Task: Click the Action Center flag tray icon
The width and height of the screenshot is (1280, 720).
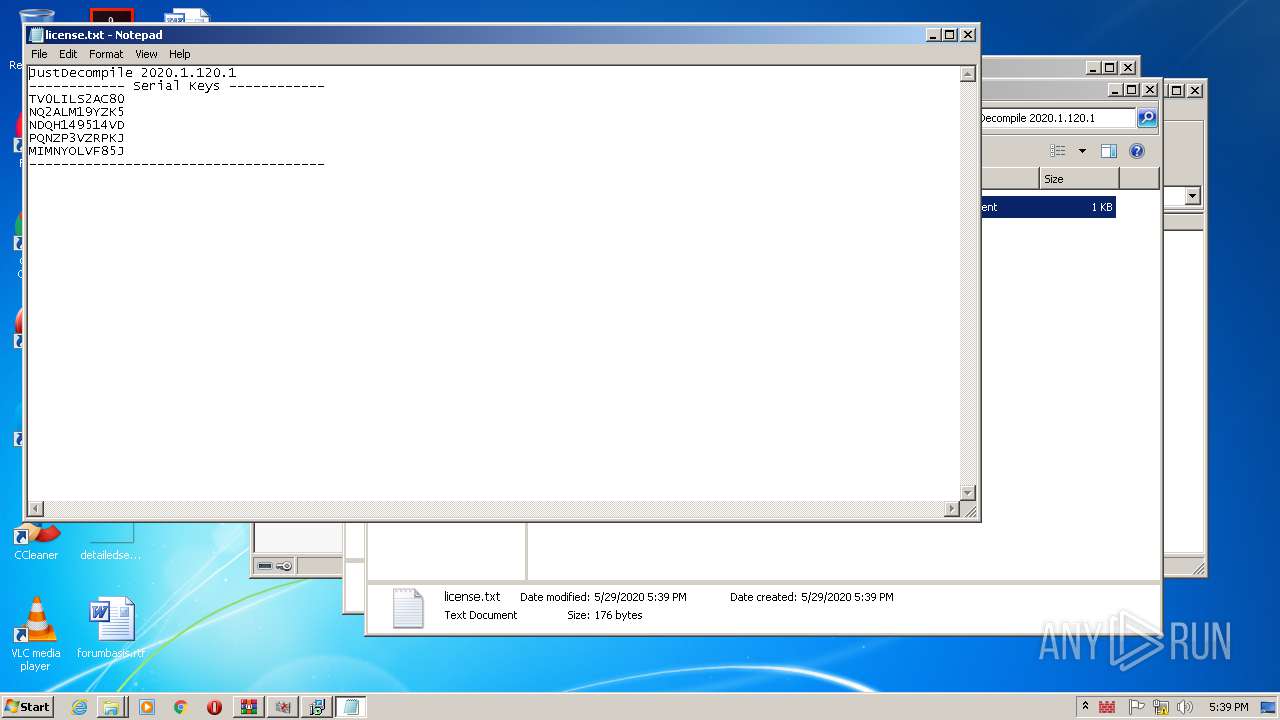Action: [1137, 707]
